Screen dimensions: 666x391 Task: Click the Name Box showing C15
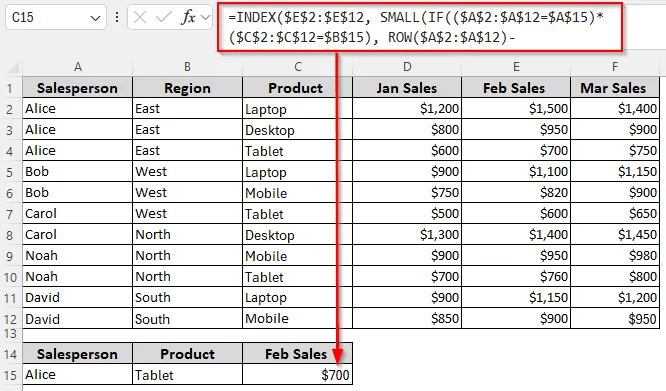[56, 17]
